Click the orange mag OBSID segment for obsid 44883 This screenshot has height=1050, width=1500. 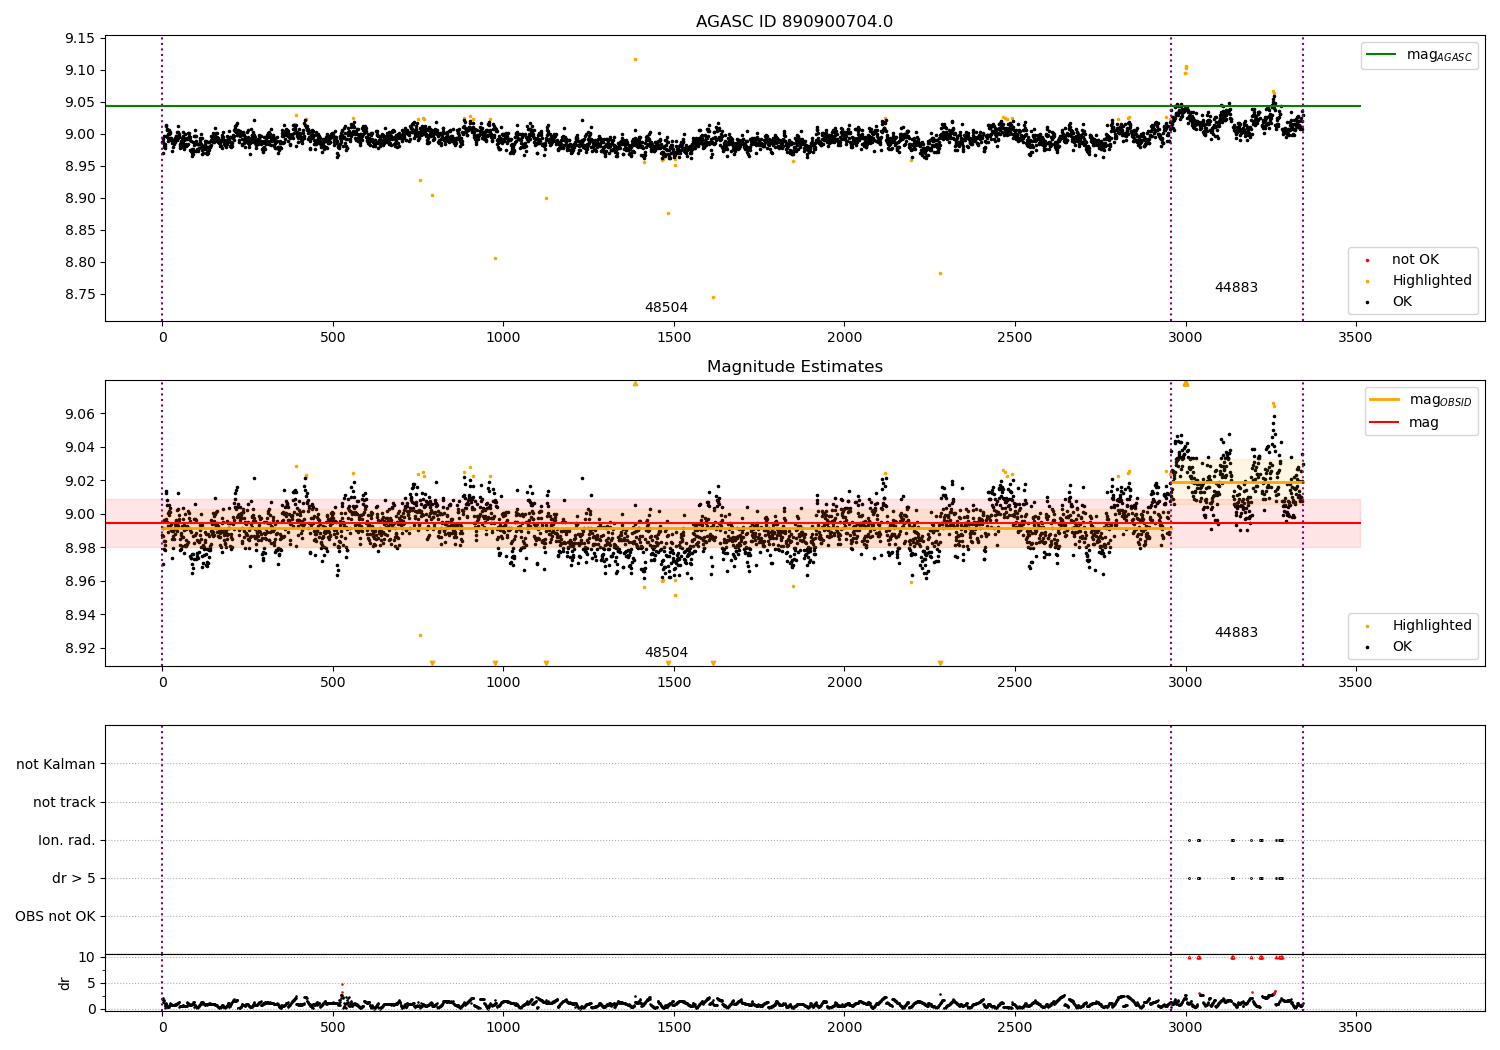pos(1237,483)
